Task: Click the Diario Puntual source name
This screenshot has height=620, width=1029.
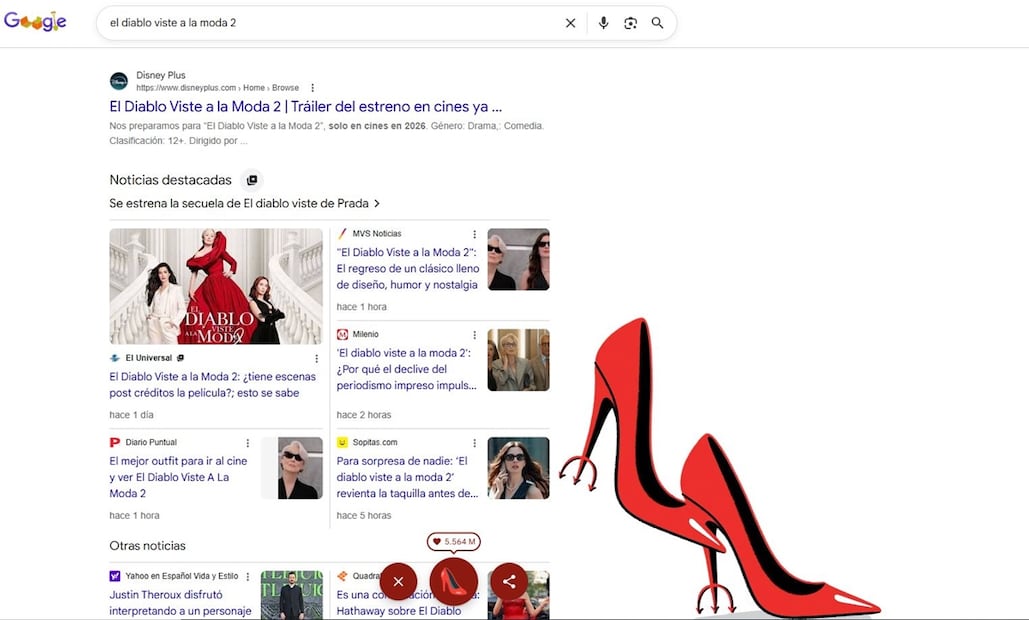Action: [x=151, y=443]
